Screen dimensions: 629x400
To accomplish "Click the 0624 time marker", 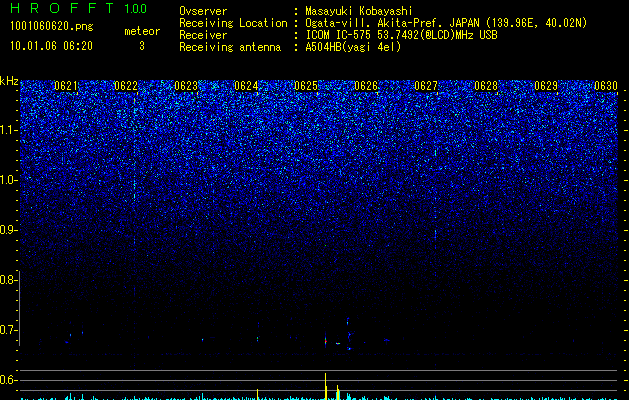I will click(246, 86).
